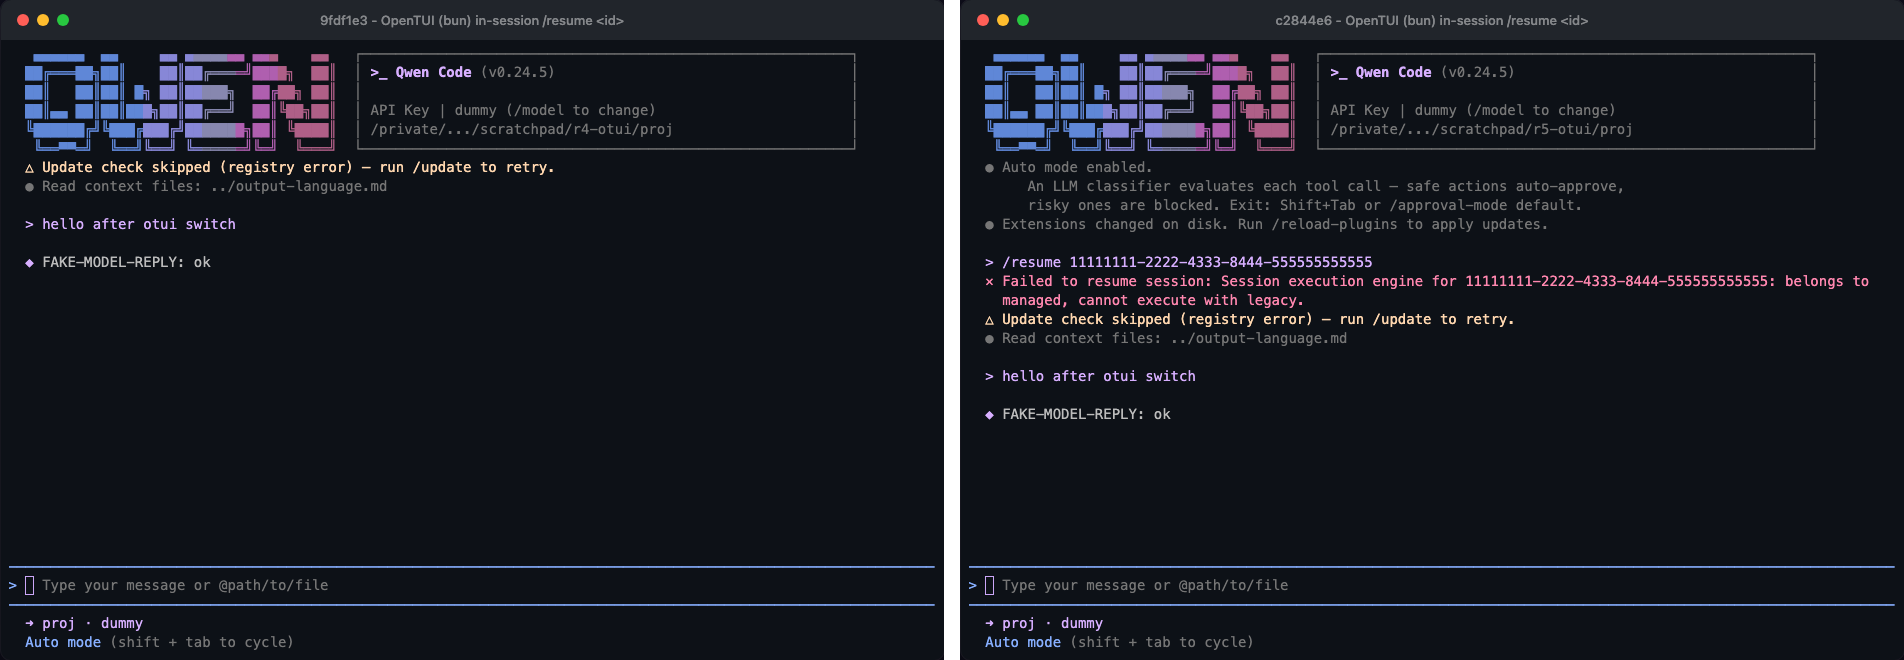The width and height of the screenshot is (1904, 660).
Task: Click the message input in the c2844e6 window
Action: [x=1432, y=585]
